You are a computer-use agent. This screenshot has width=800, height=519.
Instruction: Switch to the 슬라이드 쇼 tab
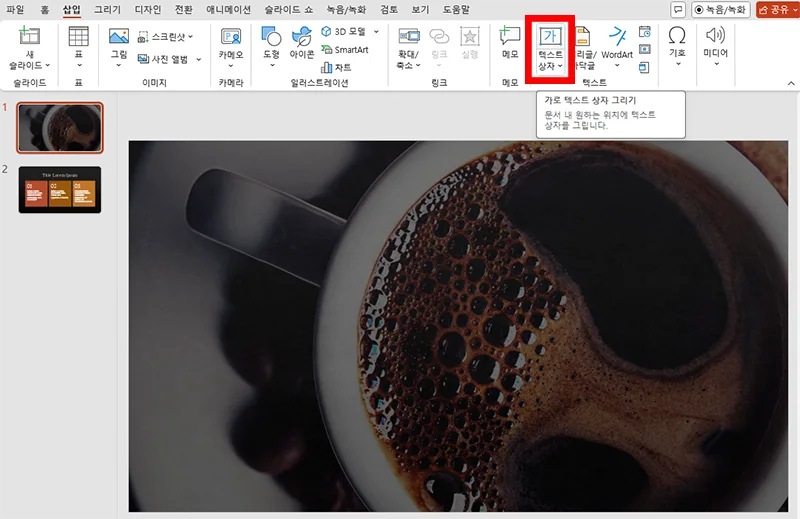coord(289,10)
